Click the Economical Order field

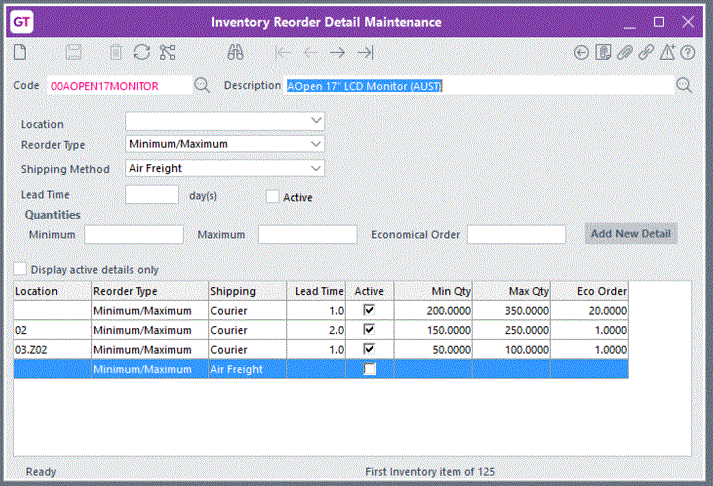(x=517, y=235)
